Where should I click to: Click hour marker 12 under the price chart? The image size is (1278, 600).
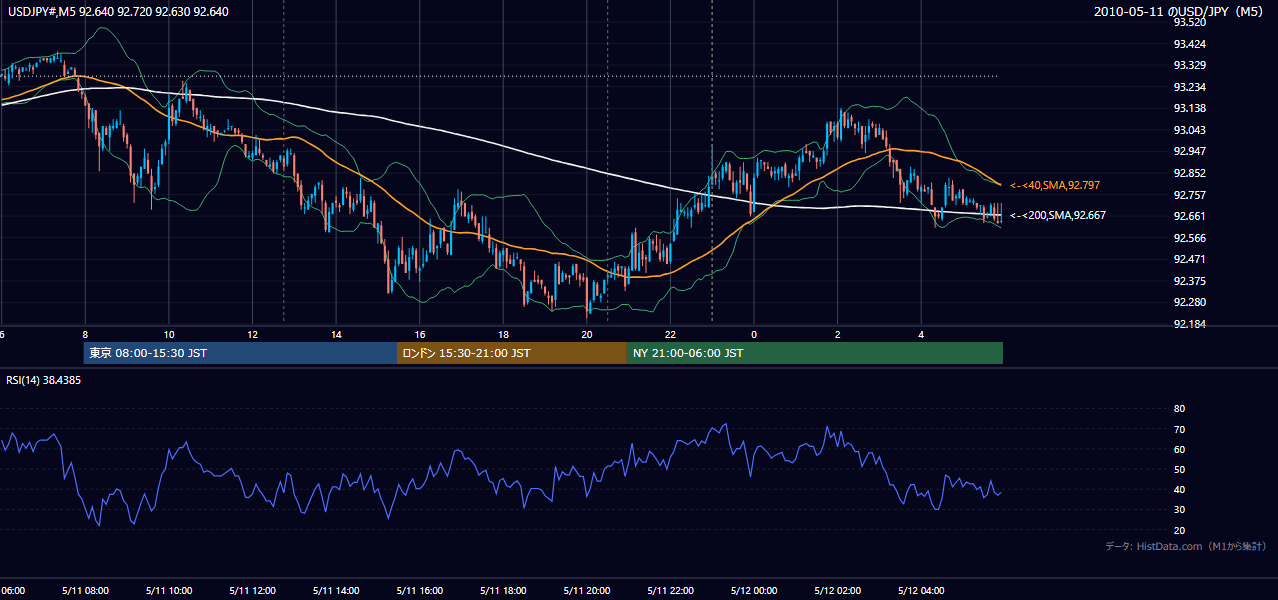pyautogui.click(x=252, y=334)
